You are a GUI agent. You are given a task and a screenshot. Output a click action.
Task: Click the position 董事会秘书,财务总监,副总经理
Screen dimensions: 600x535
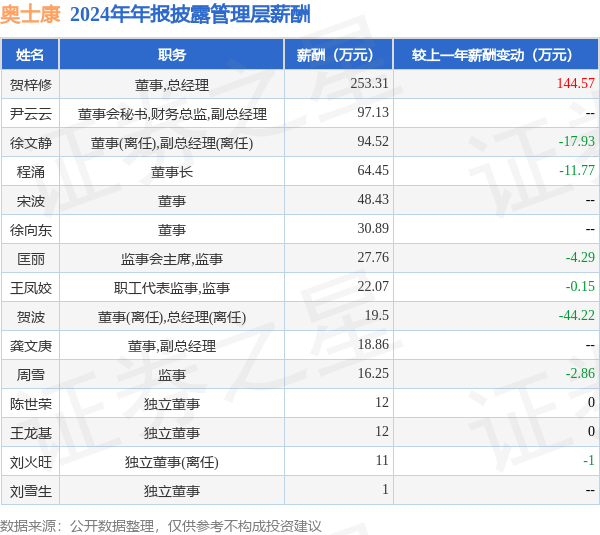(172, 114)
